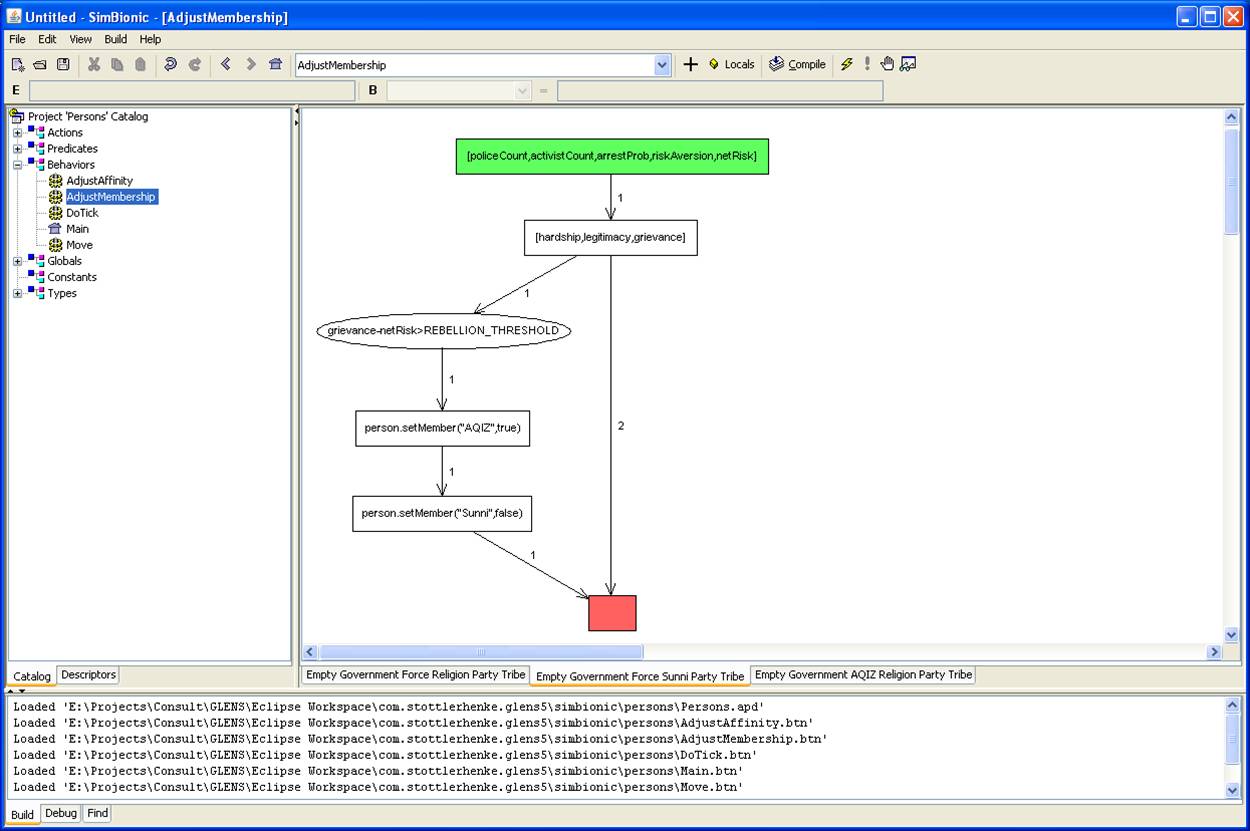
Task: Open the View menu
Action: pyautogui.click(x=80, y=39)
